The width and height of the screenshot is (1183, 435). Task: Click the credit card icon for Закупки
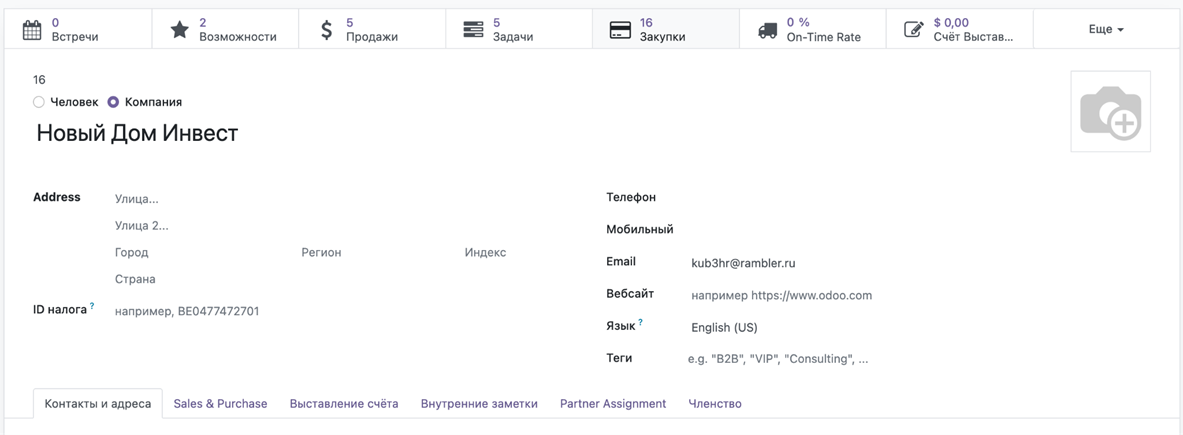tap(620, 30)
